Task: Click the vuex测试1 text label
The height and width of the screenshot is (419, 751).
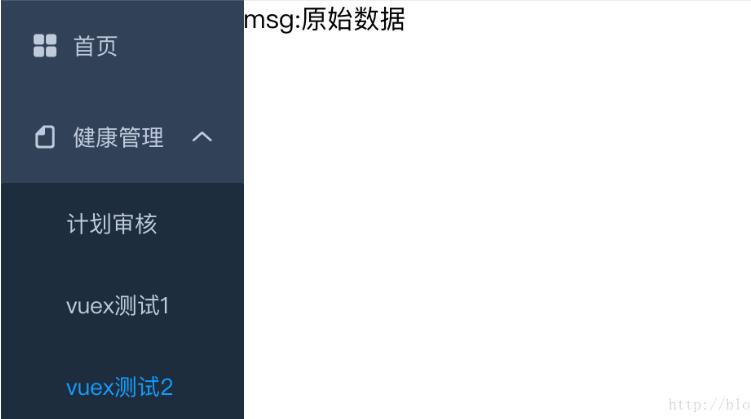Action: (x=118, y=306)
